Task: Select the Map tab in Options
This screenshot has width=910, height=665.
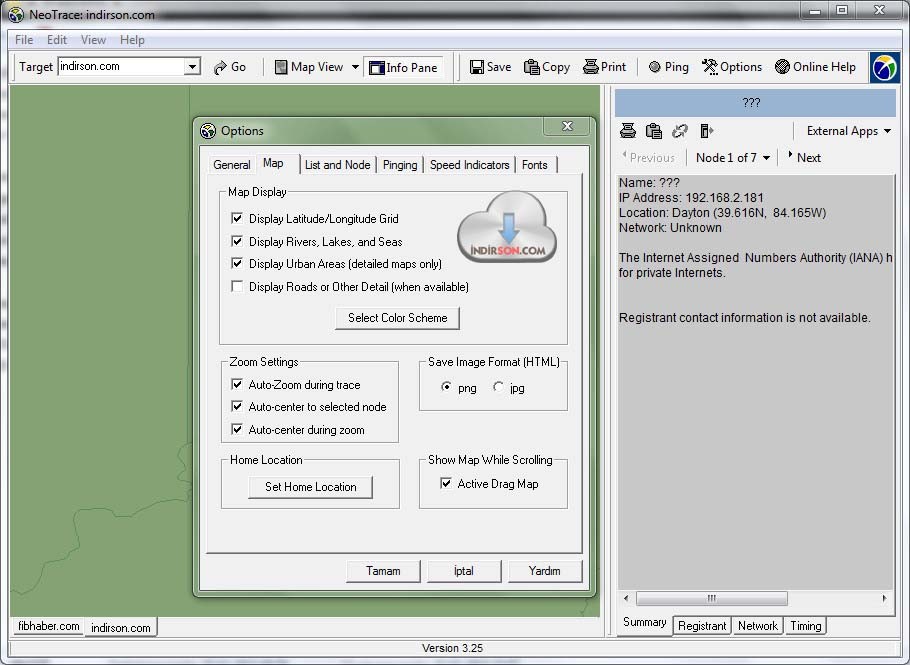Action: [273, 163]
